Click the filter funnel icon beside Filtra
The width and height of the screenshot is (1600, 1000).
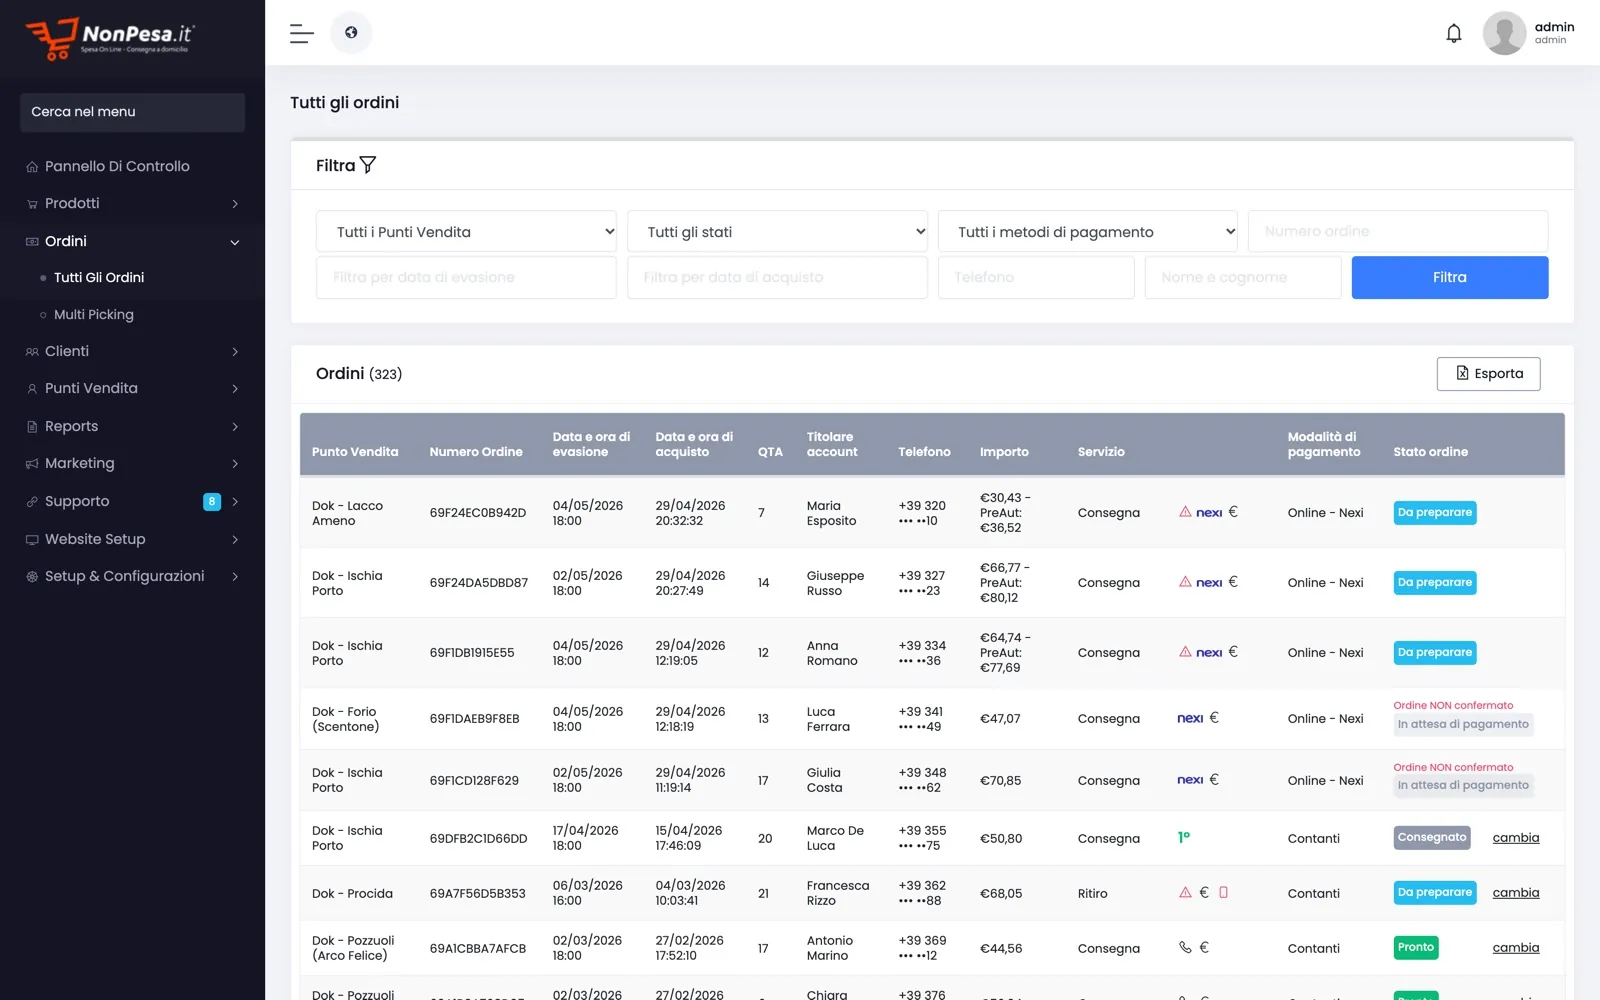pyautogui.click(x=368, y=165)
